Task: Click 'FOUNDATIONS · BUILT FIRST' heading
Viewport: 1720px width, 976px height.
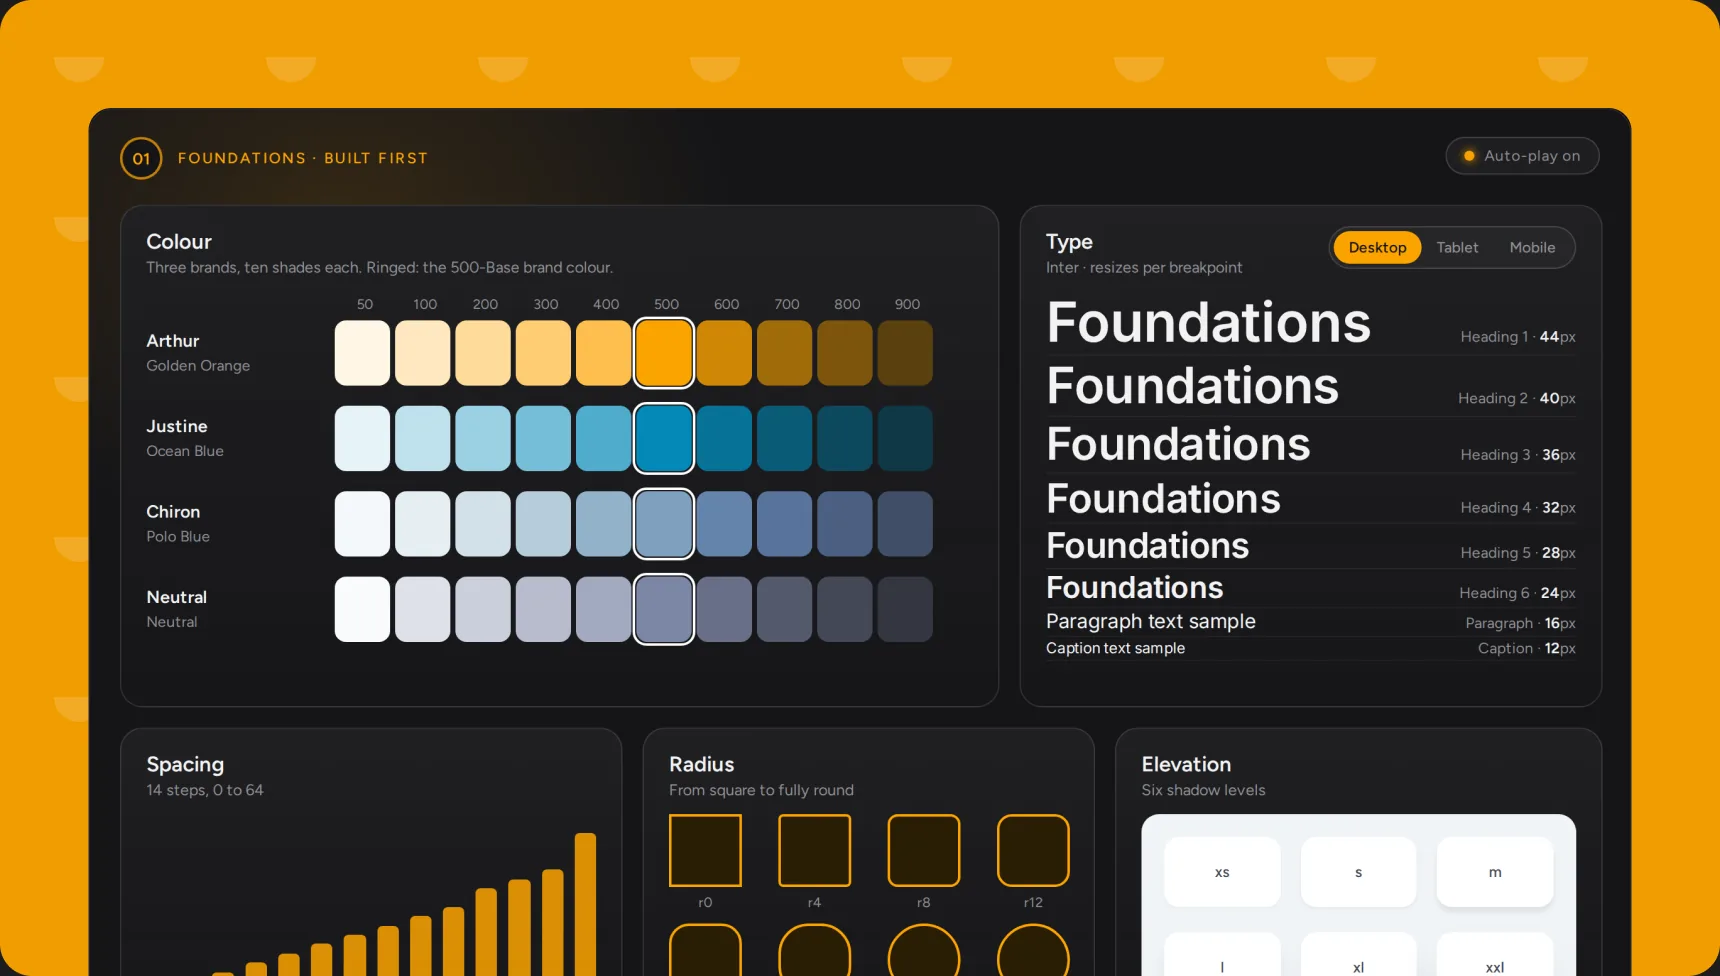Action: tap(303, 158)
